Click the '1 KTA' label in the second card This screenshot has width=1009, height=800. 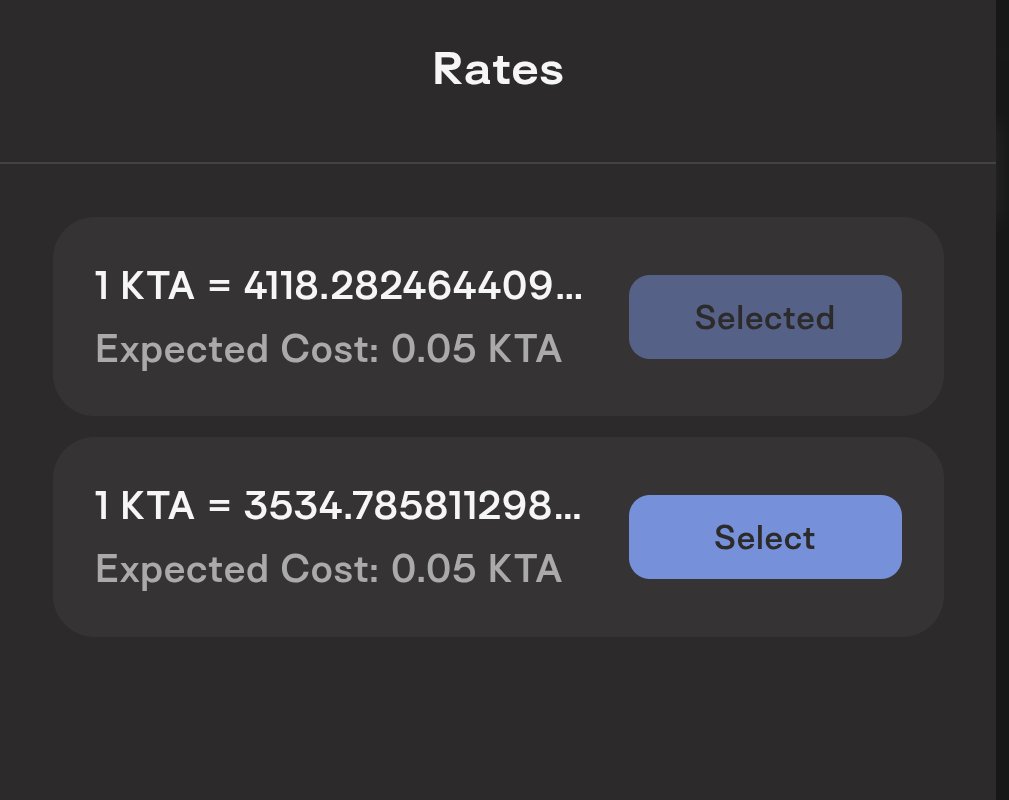(x=145, y=505)
